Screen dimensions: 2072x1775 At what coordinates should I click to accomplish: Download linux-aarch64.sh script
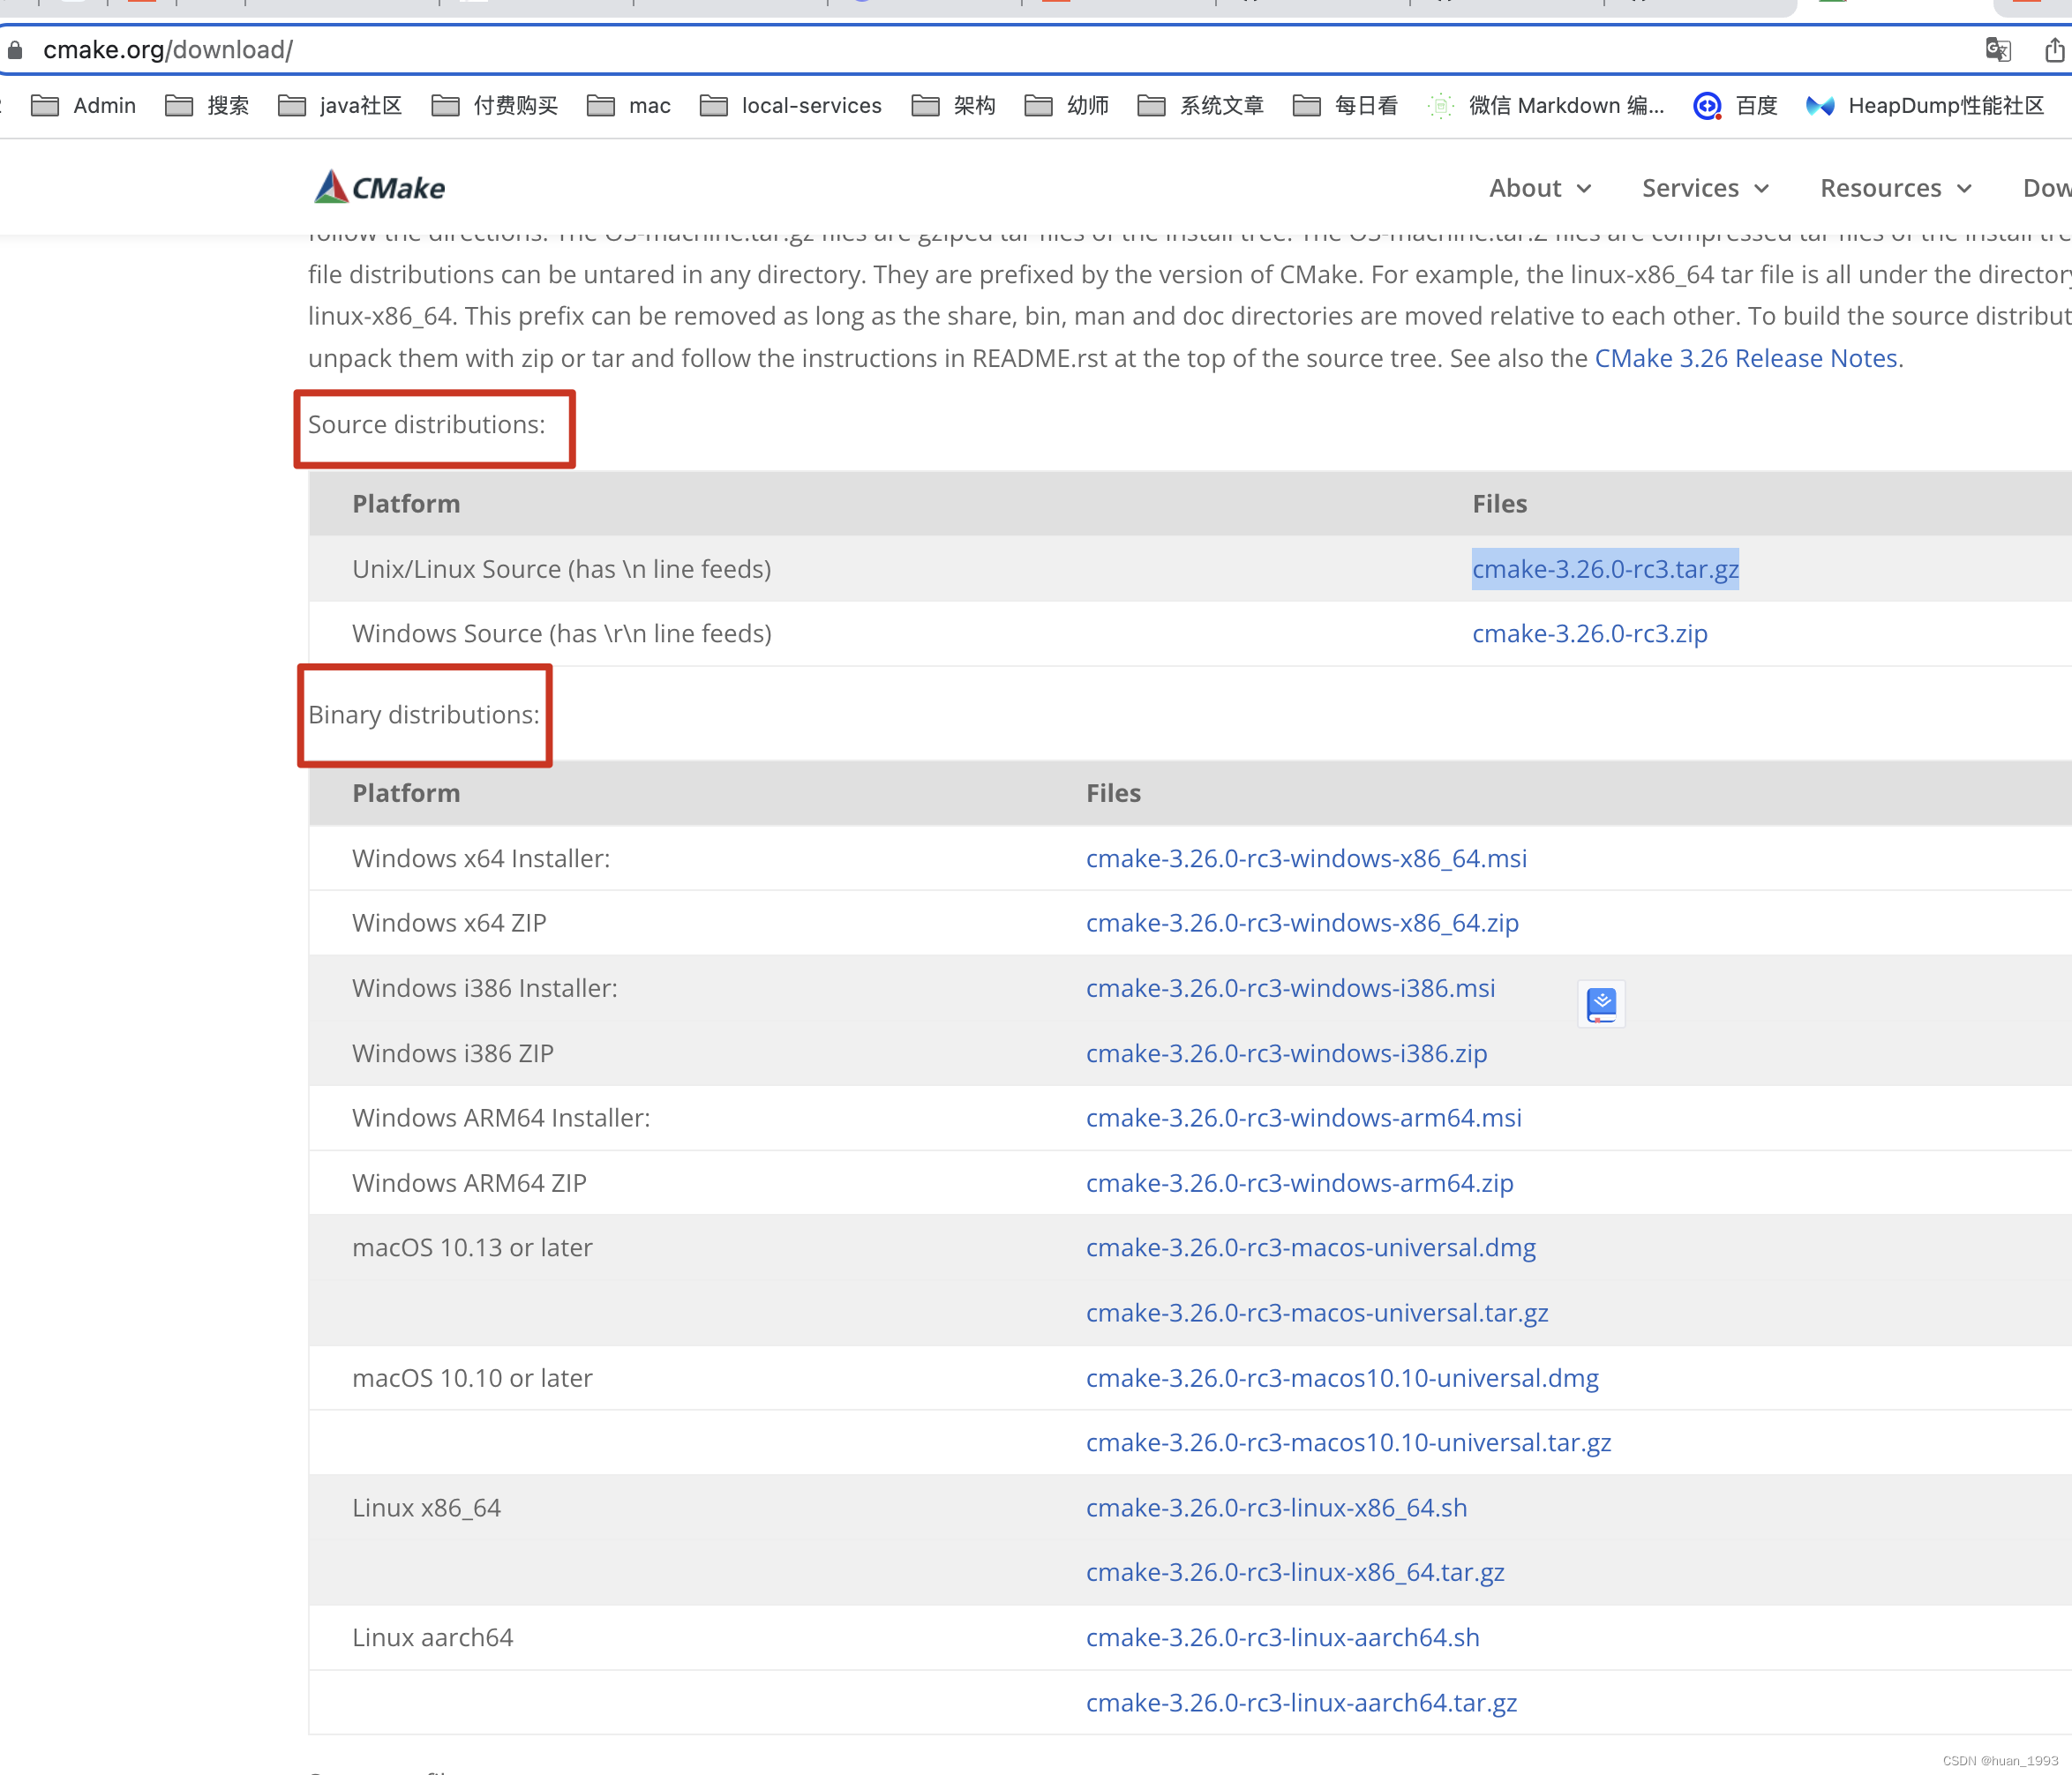pyautogui.click(x=1283, y=1638)
